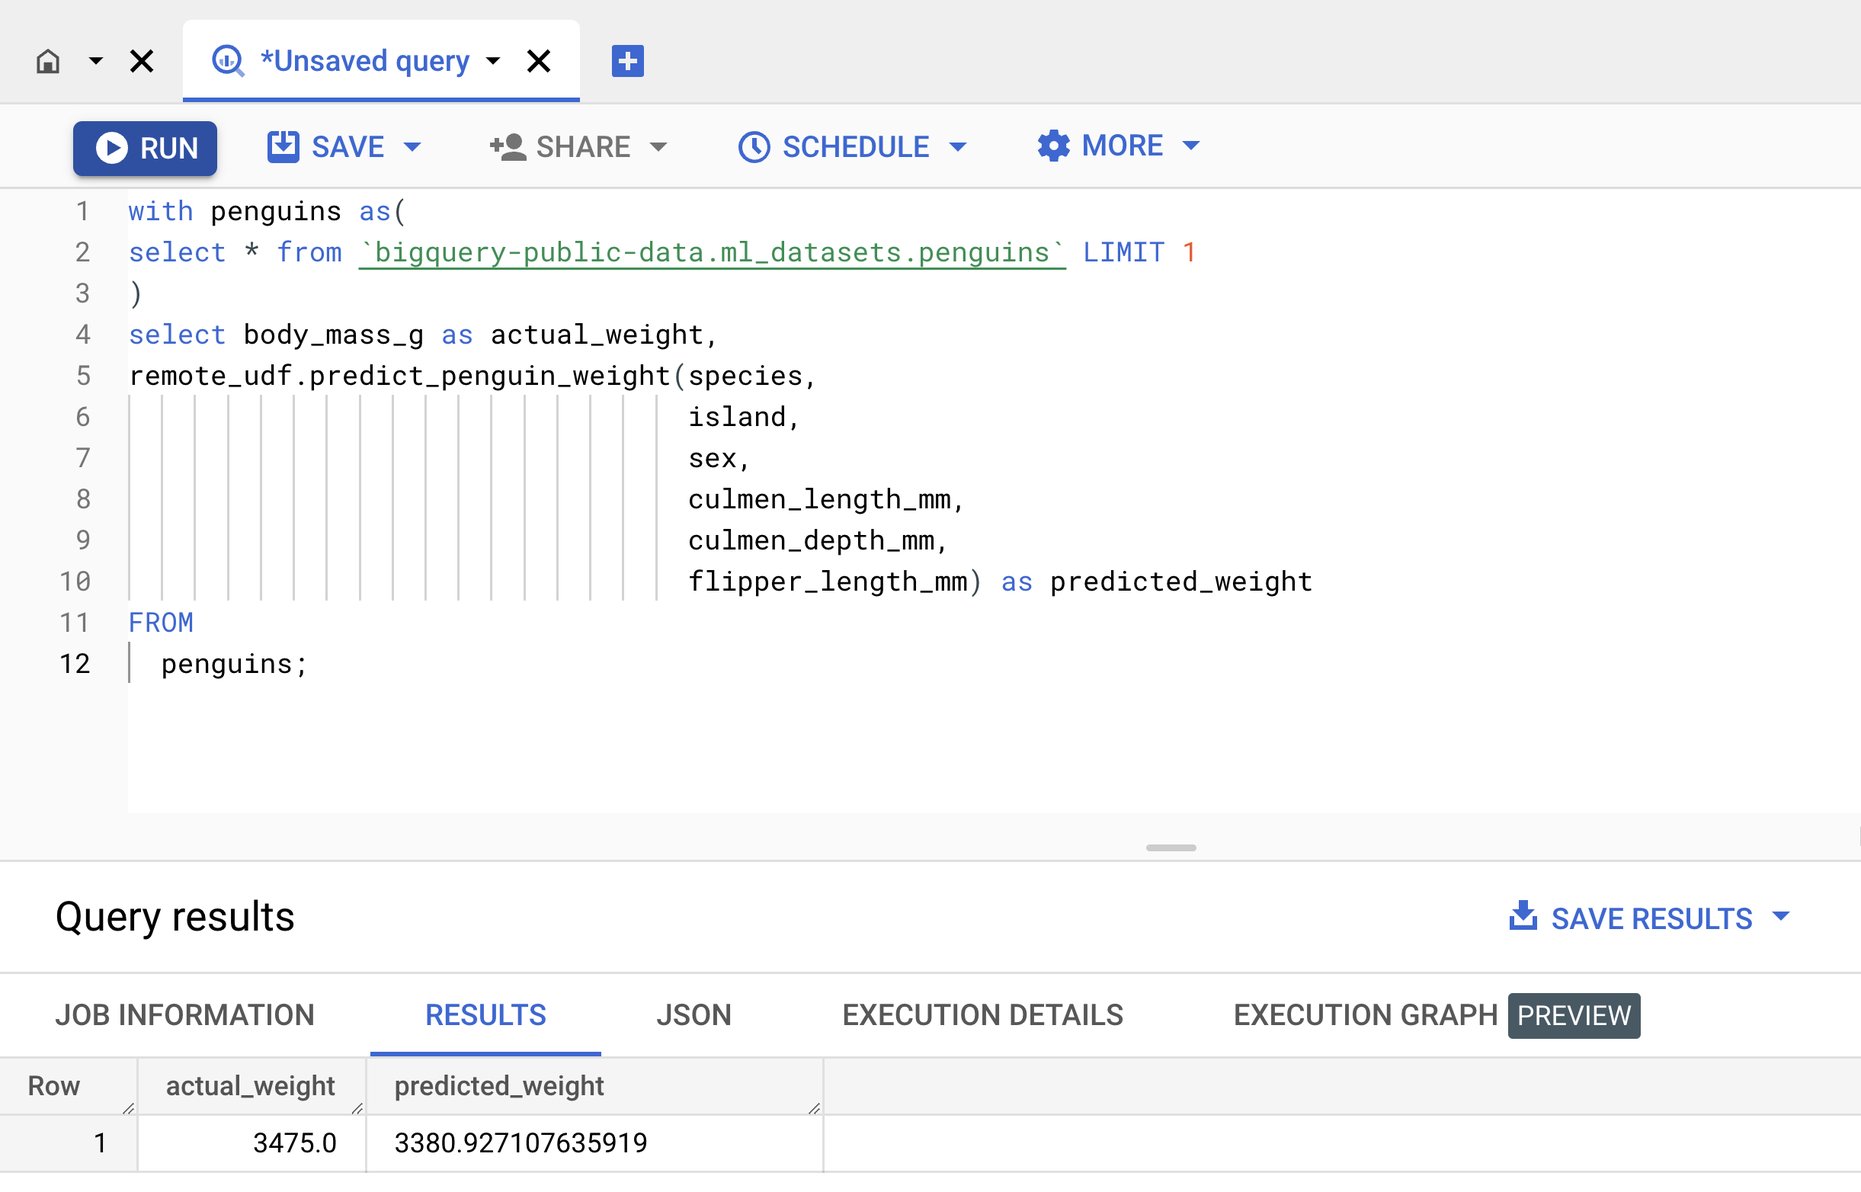Click the SHARE add-person icon
The width and height of the screenshot is (1861, 1192).
(x=508, y=147)
